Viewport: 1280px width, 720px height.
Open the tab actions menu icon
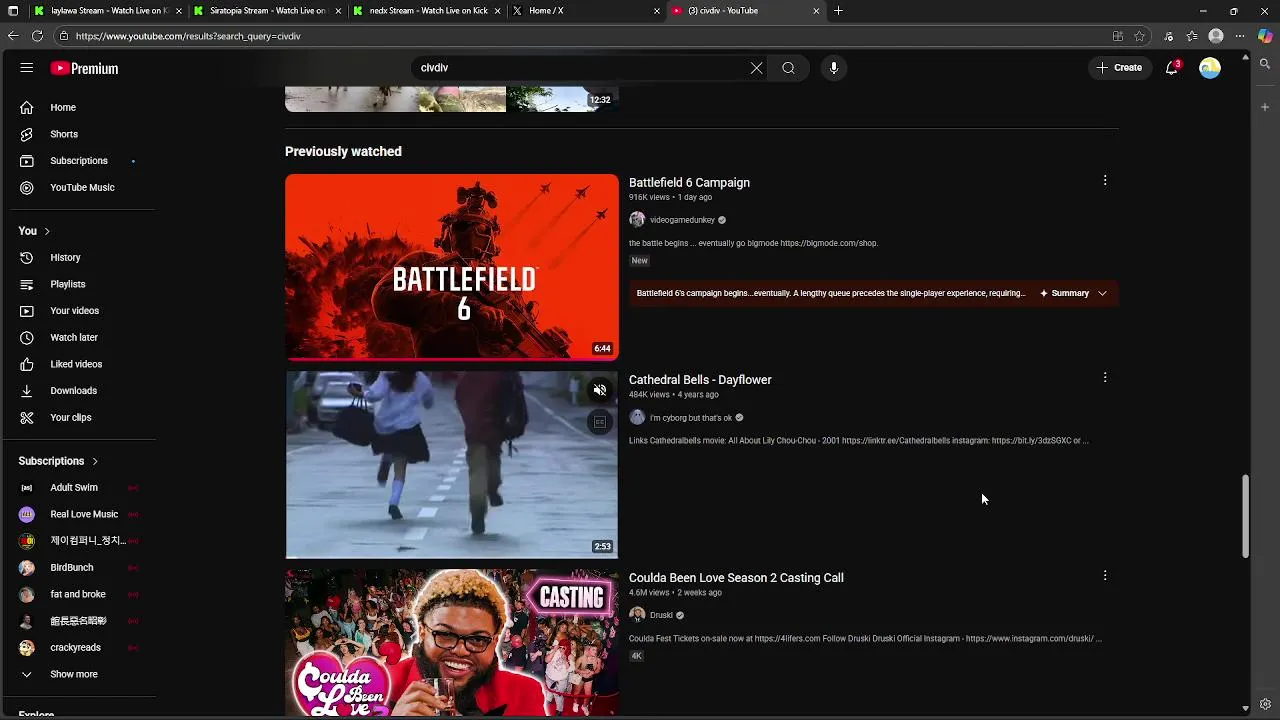point(13,11)
